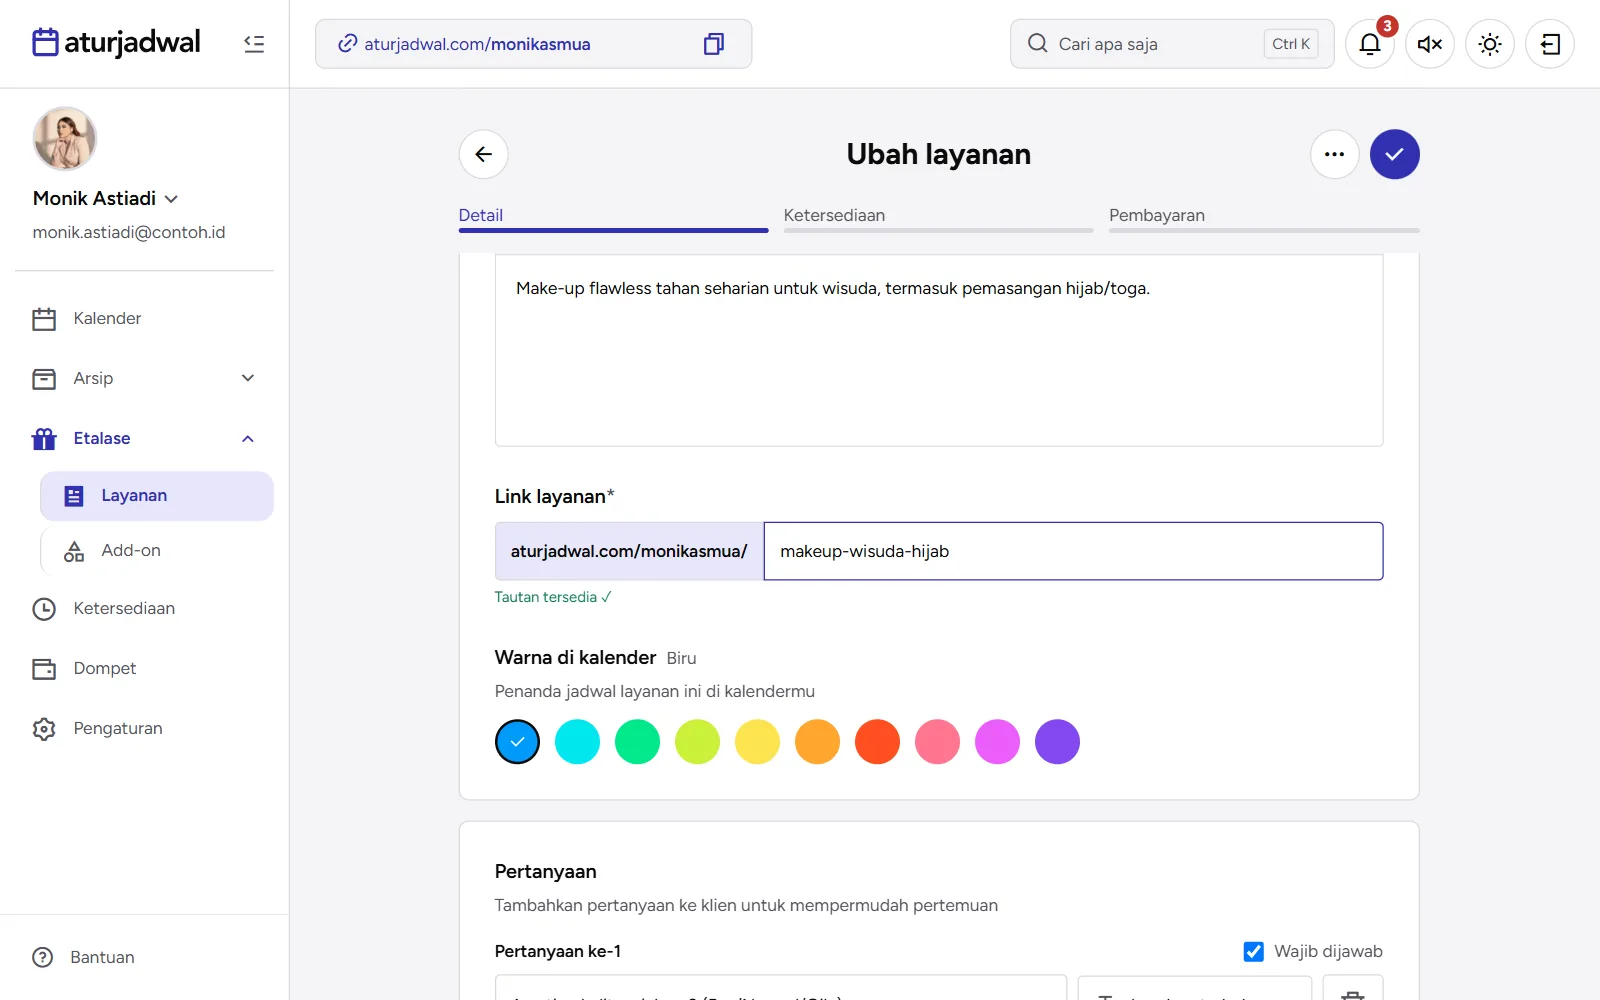The image size is (1600, 1000).
Task: Set the red calendar color
Action: [877, 742]
